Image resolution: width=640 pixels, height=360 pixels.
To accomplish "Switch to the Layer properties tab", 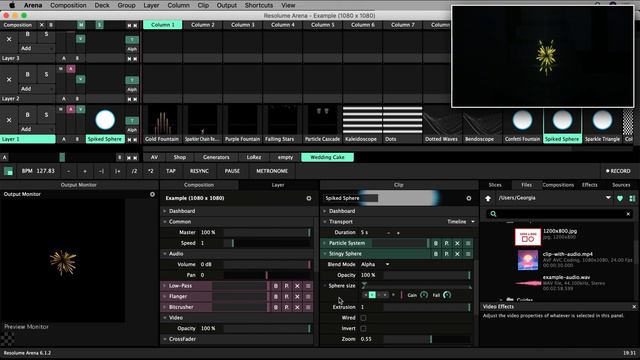I will [x=278, y=185].
